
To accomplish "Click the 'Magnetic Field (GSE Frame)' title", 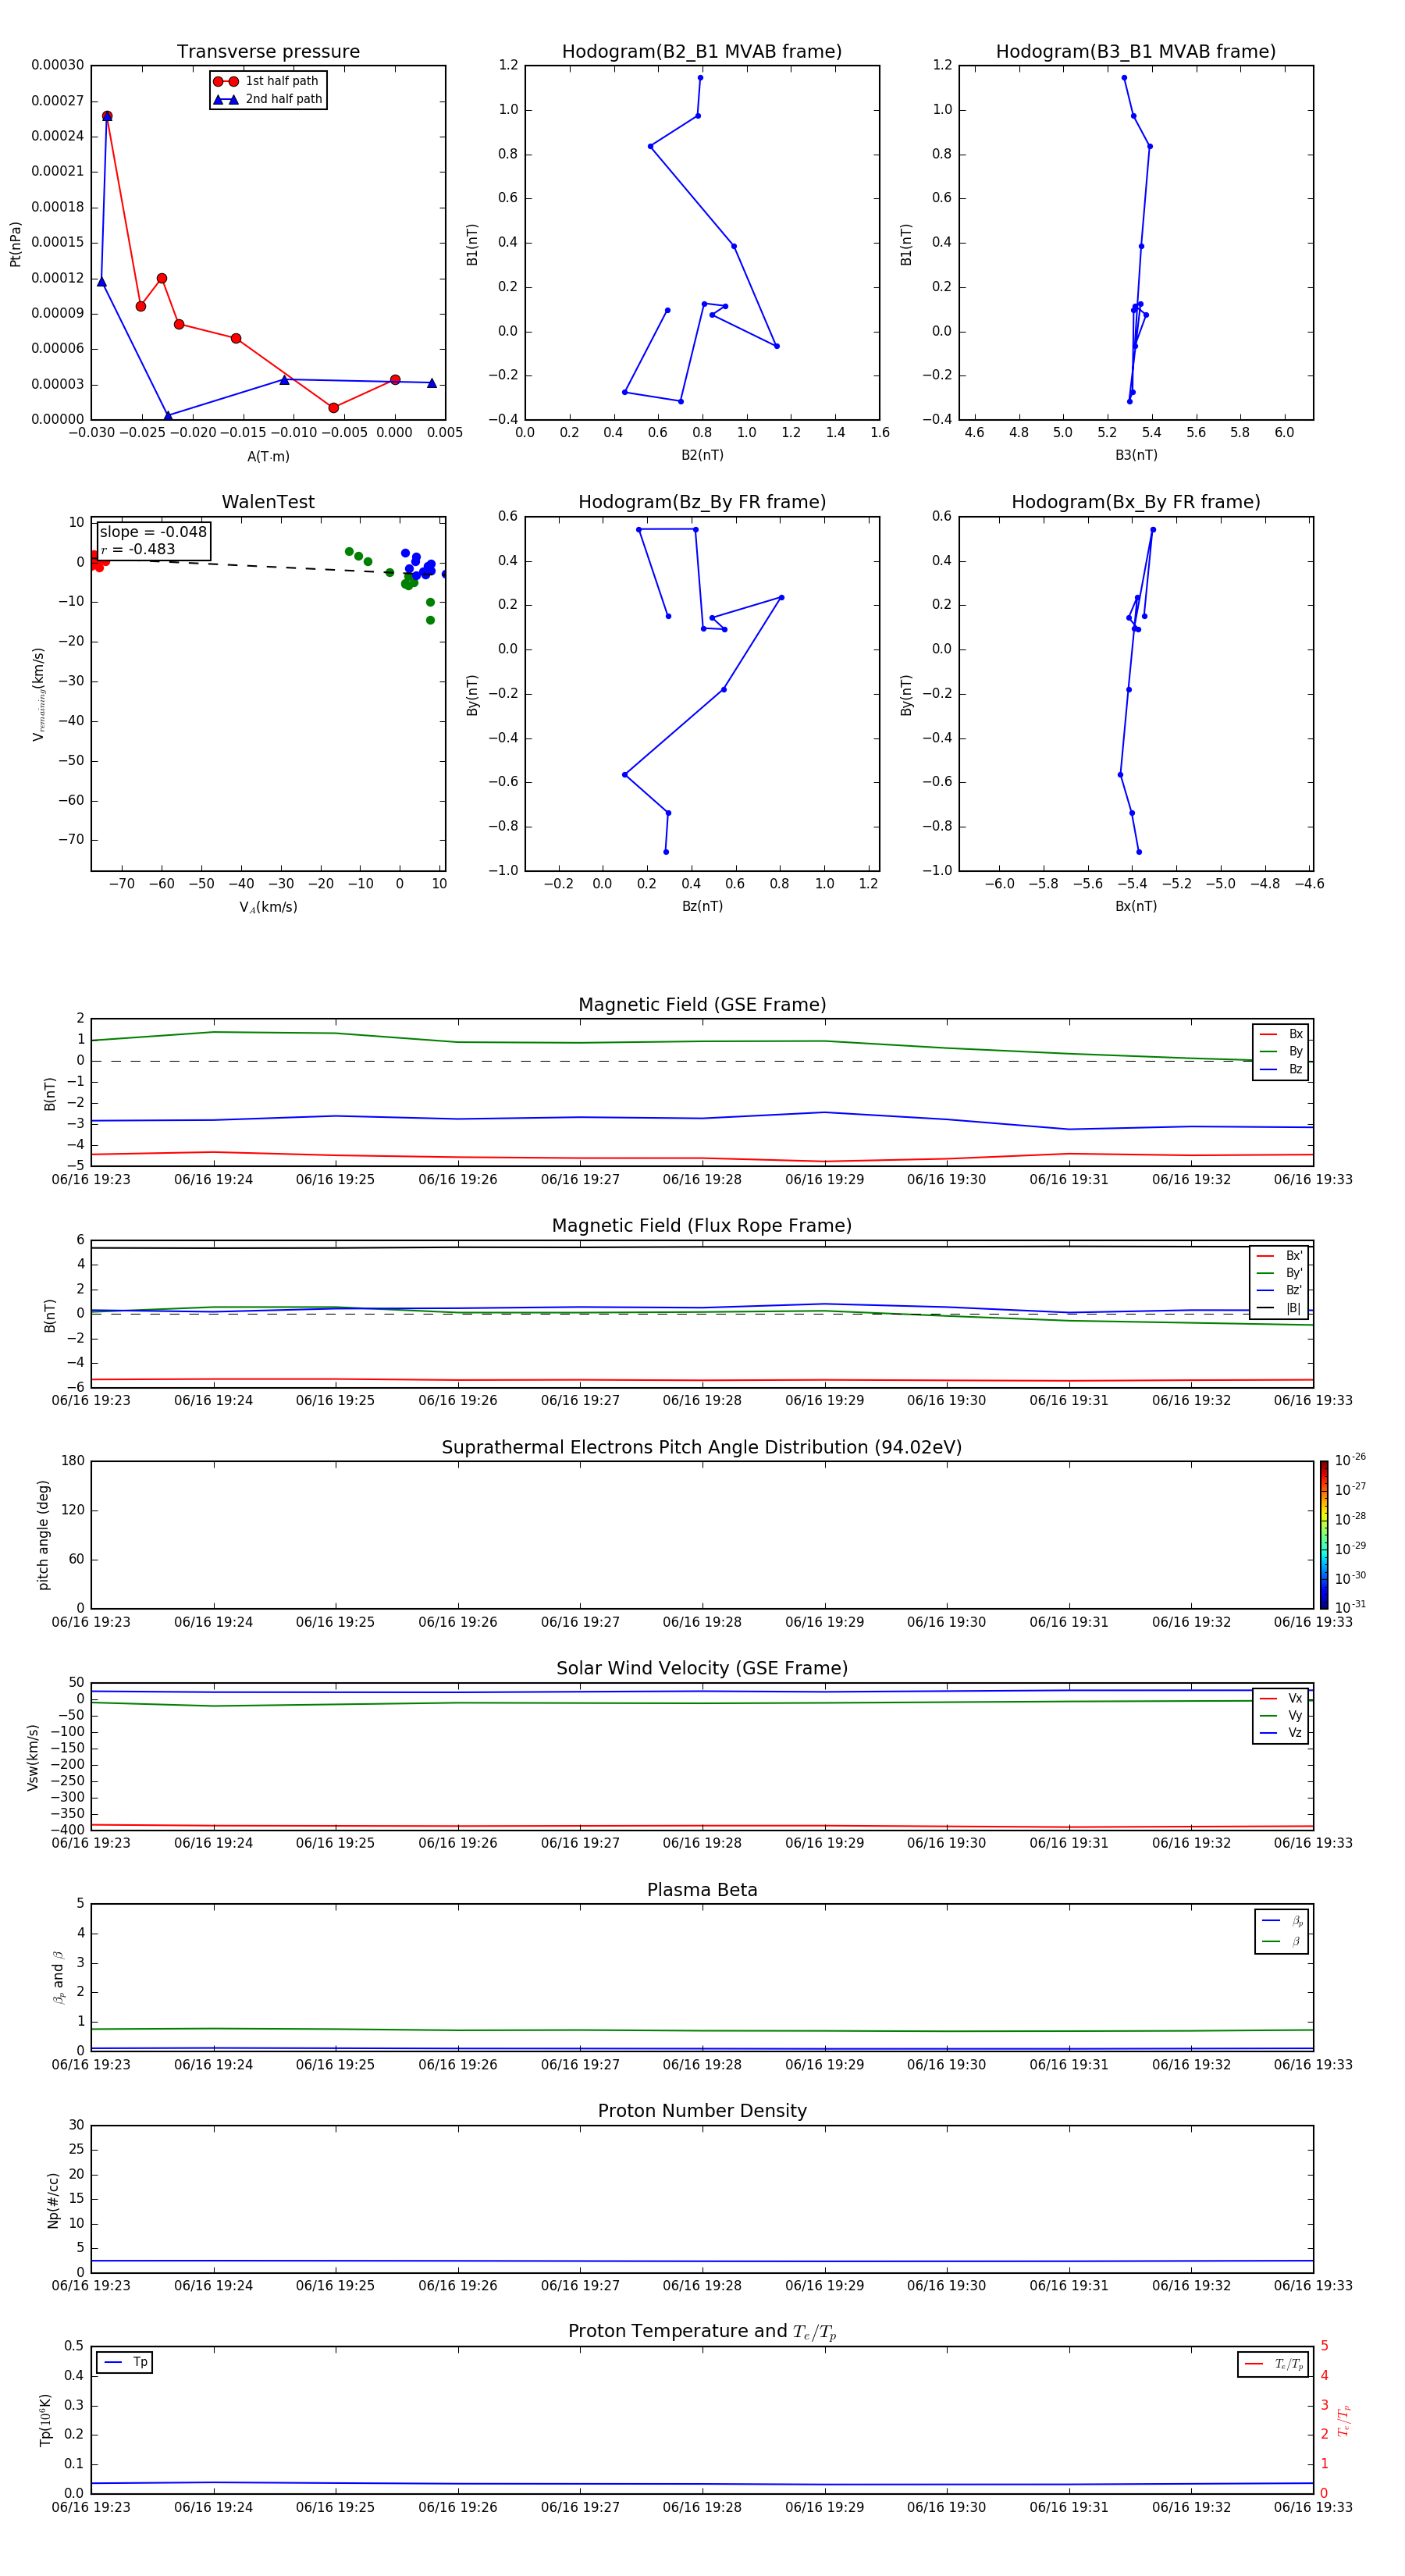I will [x=702, y=1005].
